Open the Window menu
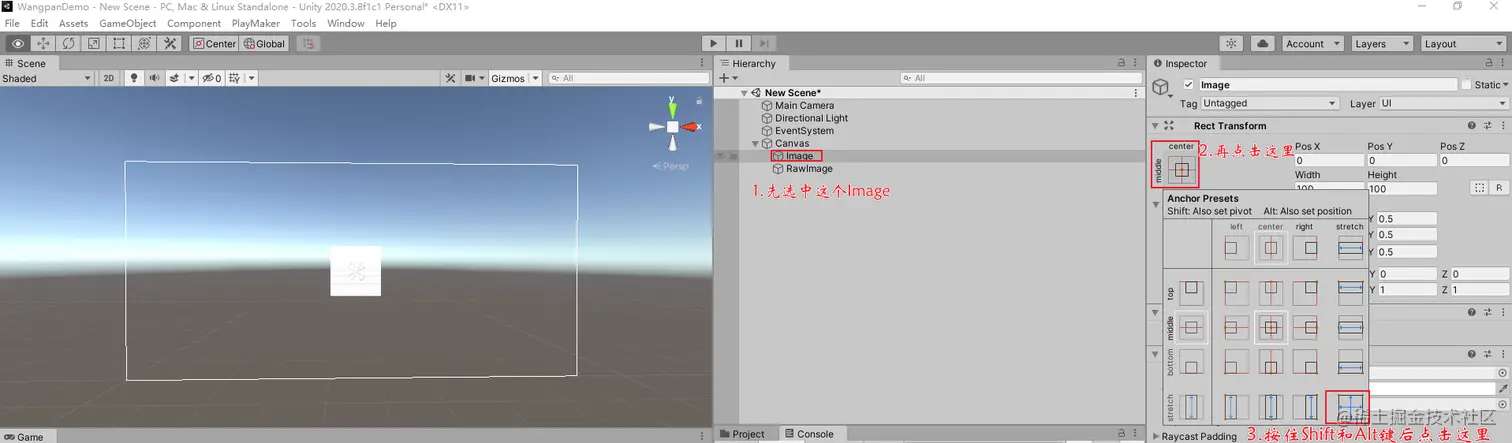 click(x=346, y=23)
